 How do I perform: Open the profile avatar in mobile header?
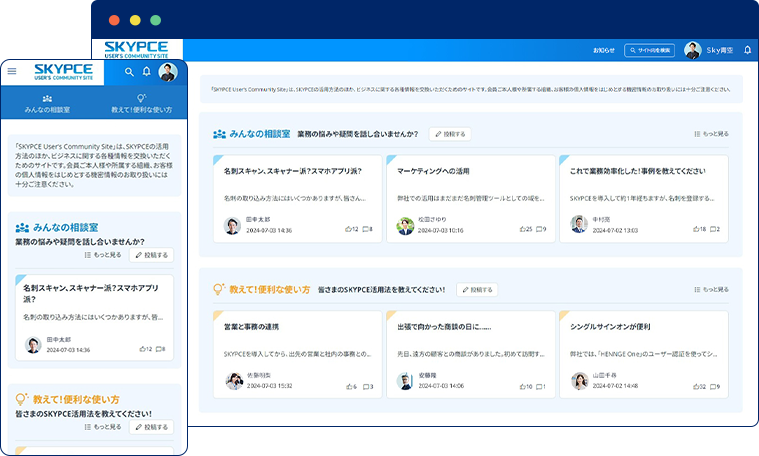click(168, 72)
